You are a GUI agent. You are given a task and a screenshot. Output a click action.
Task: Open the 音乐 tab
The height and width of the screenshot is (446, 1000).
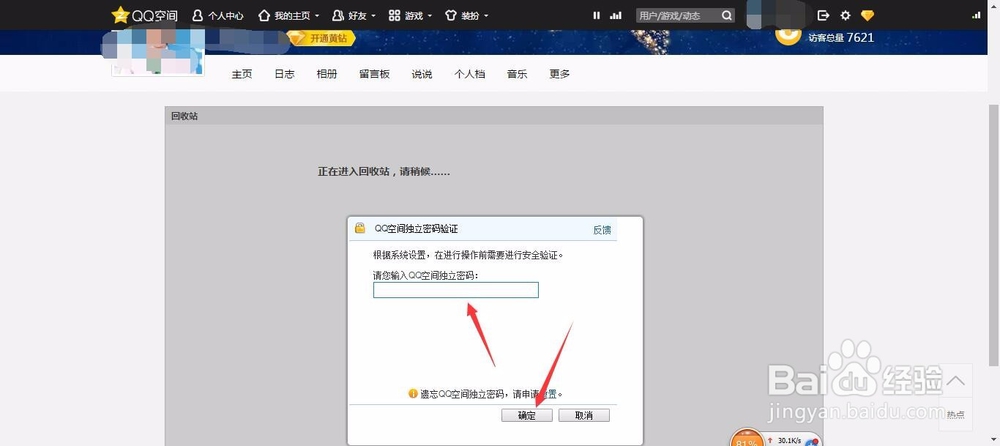(517, 74)
